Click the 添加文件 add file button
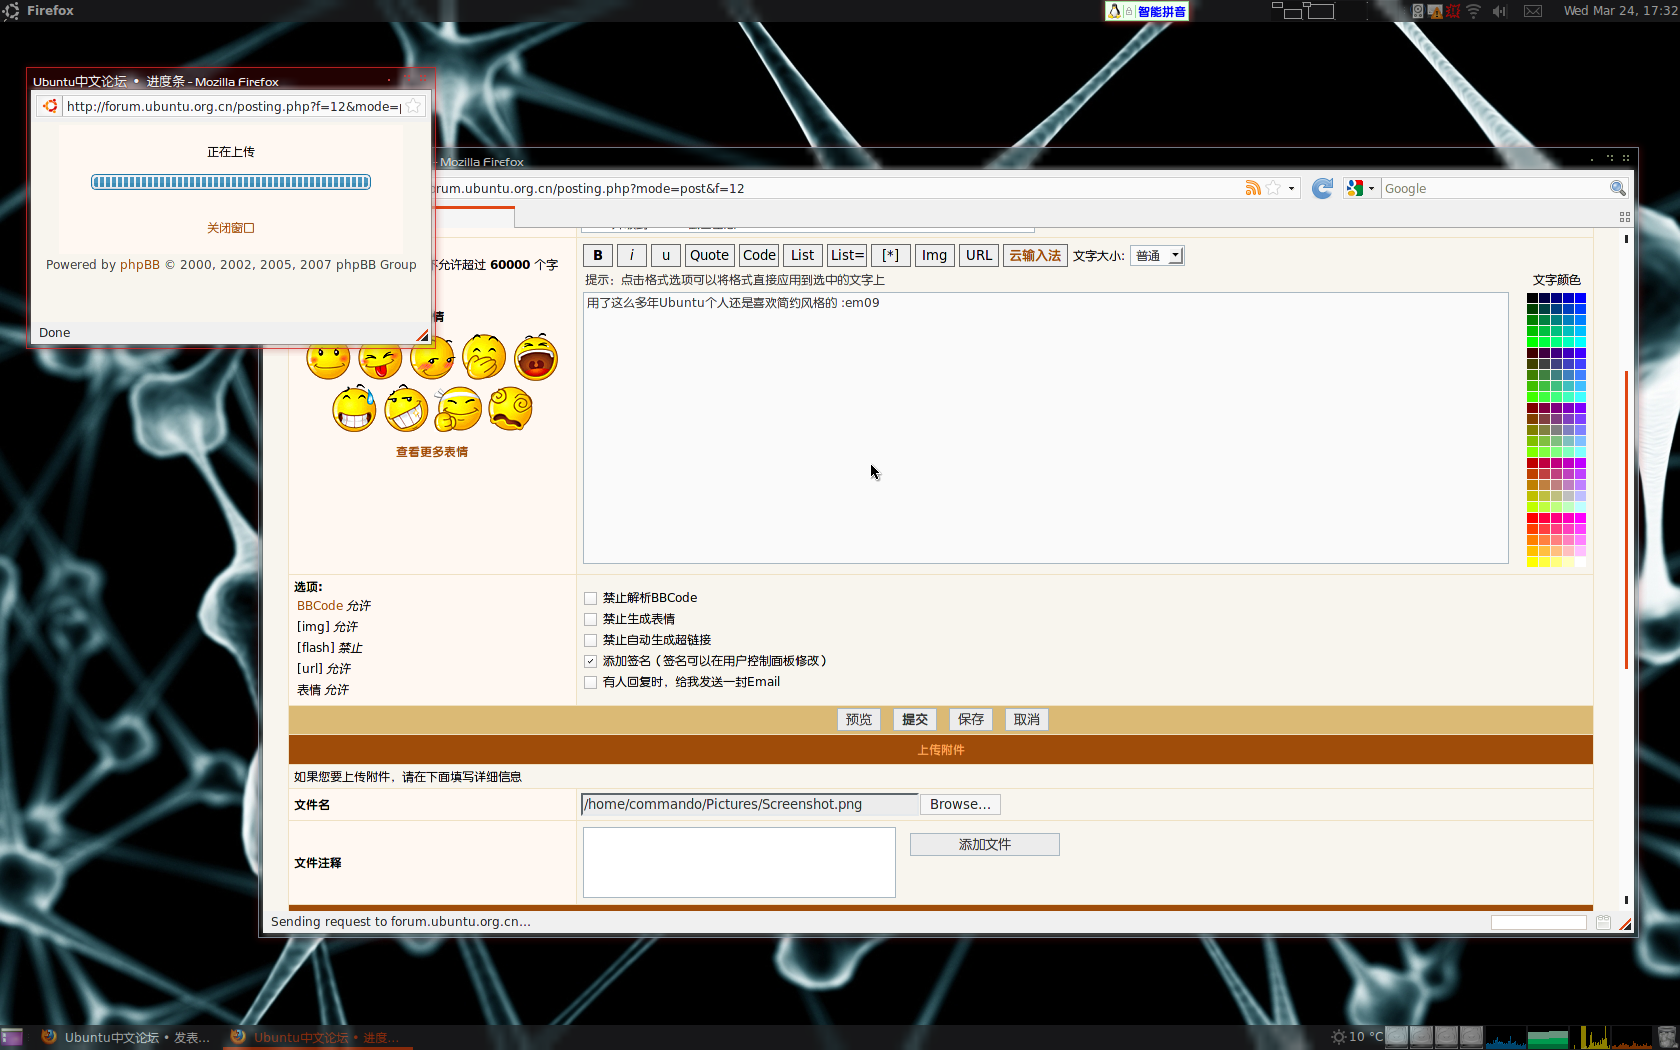The image size is (1680, 1050). [x=985, y=844]
